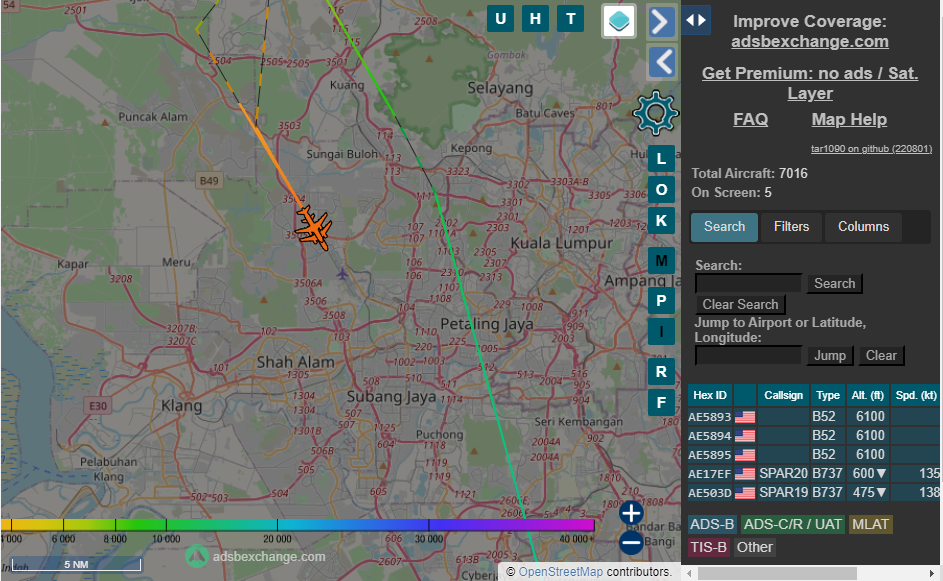Screen dimensions: 943x581
Task: Toggle the F map button
Action: tap(661, 402)
